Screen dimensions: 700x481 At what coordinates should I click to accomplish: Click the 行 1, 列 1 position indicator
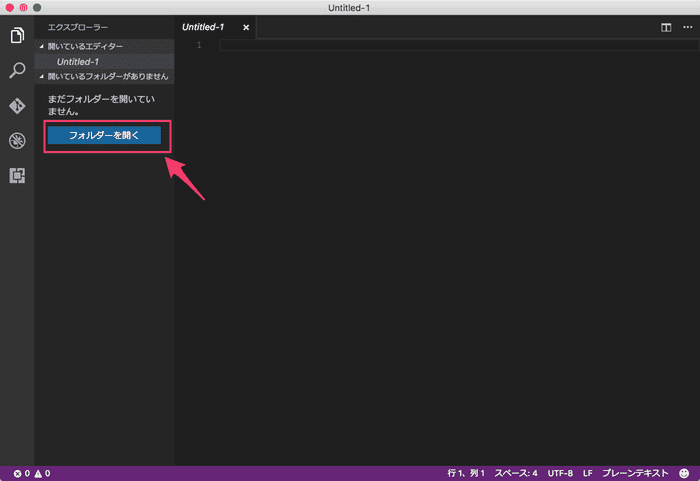tap(466, 473)
